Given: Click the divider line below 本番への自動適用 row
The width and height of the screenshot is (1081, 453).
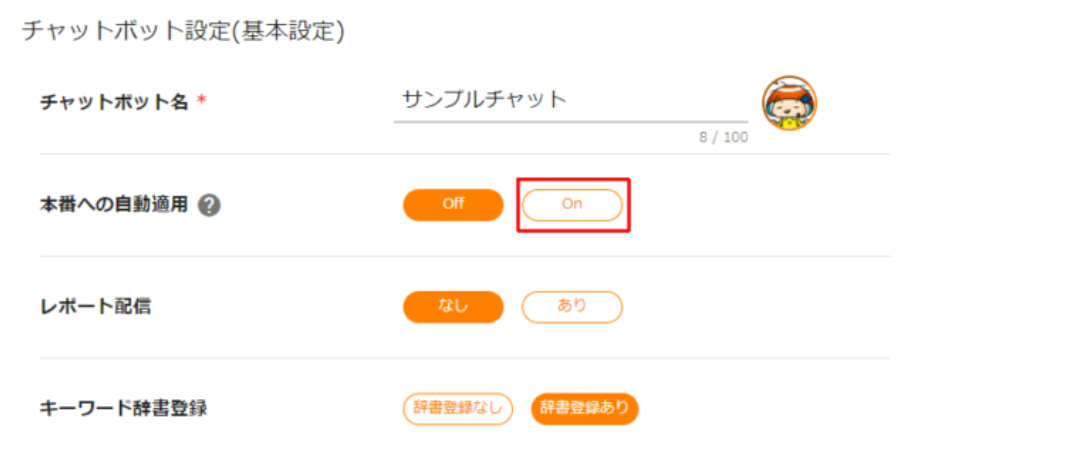Looking at the screenshot, I should (464, 256).
